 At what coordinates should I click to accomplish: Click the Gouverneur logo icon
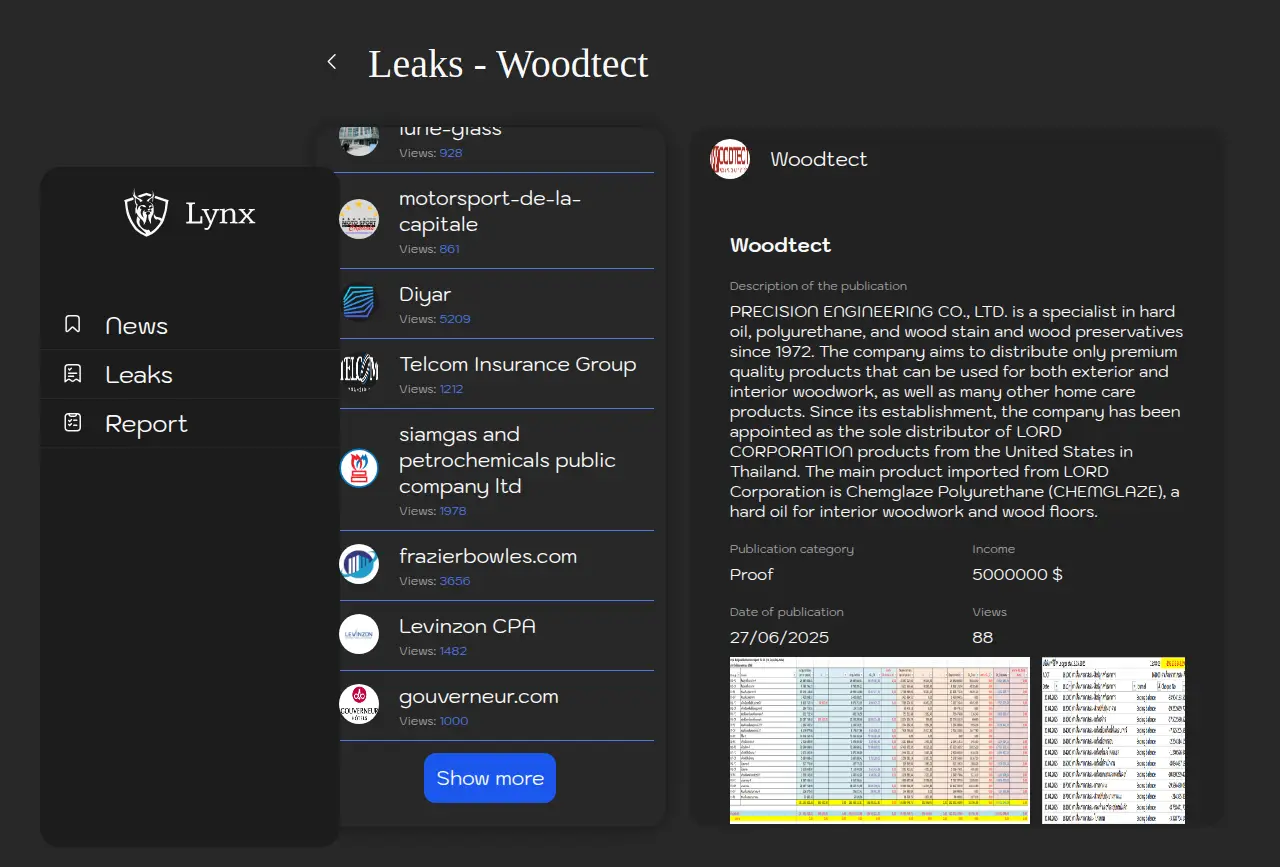[x=359, y=704]
